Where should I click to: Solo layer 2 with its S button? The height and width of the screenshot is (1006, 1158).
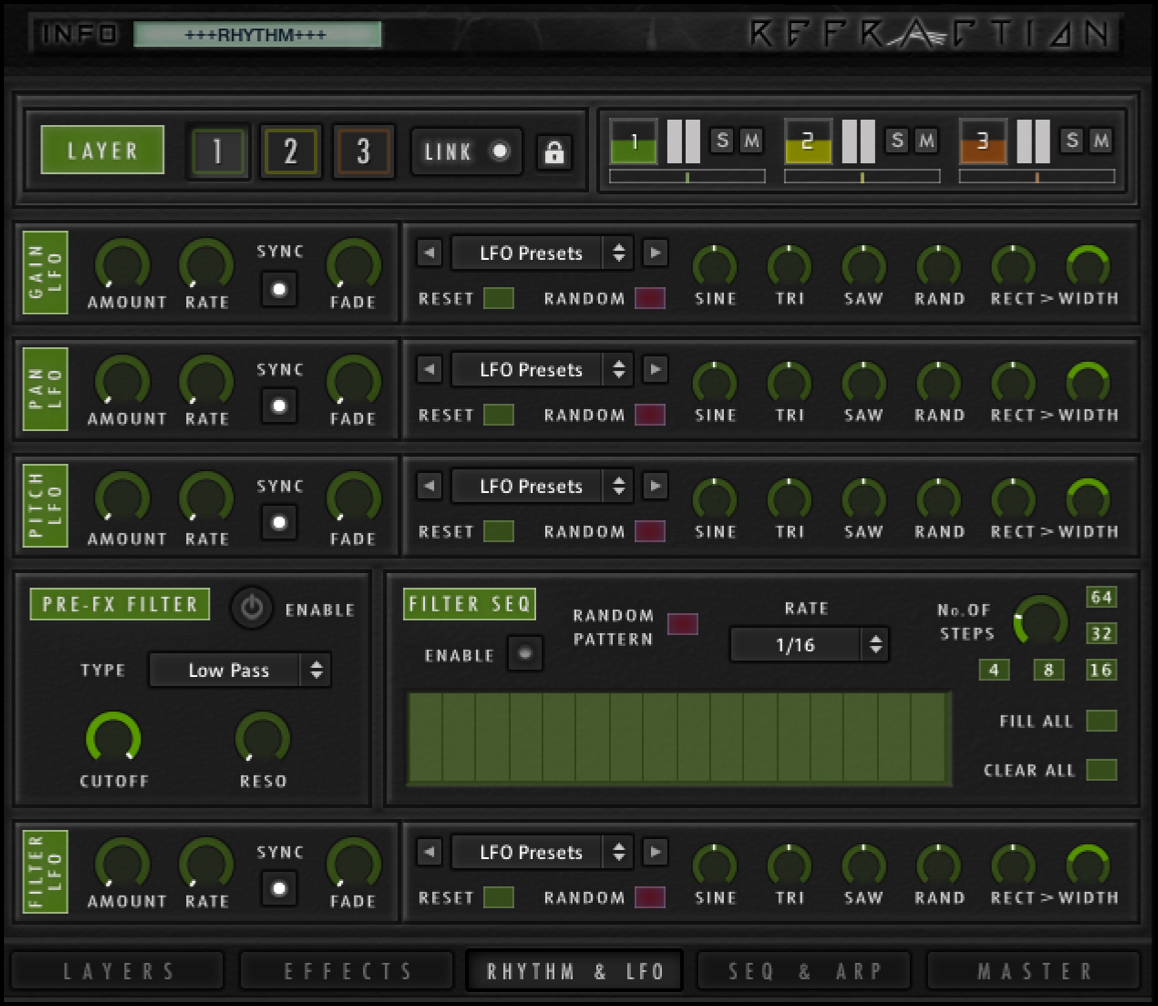(x=897, y=140)
